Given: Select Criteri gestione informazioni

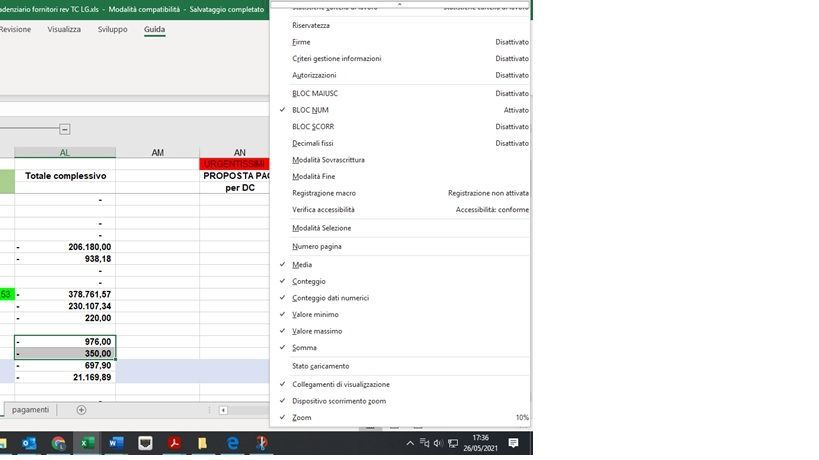Looking at the screenshot, I should pyautogui.click(x=400, y=59).
